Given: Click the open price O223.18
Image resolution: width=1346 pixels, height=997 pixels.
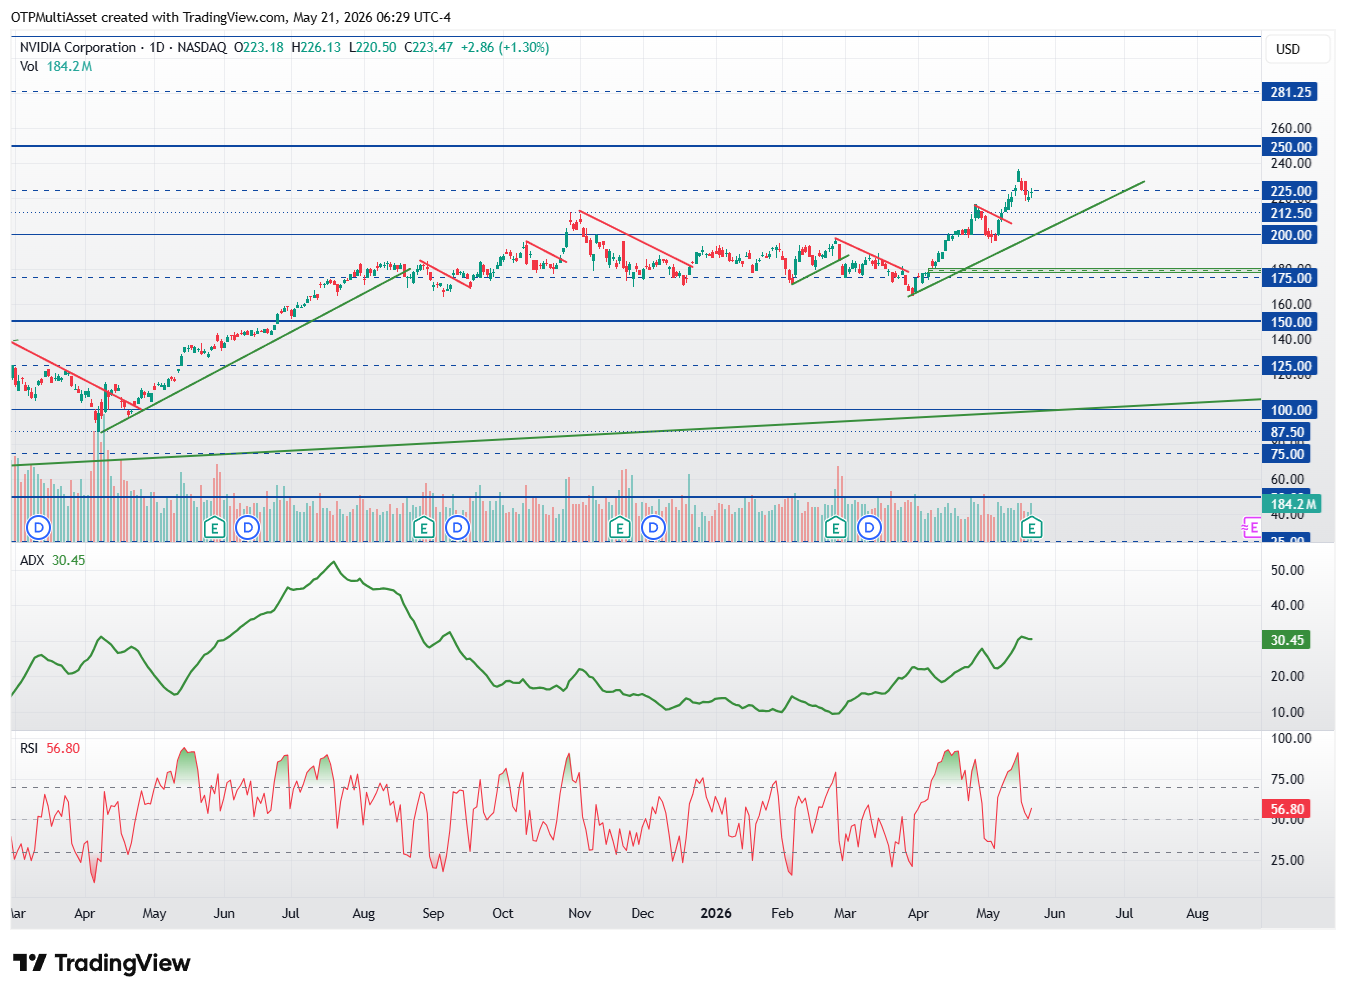Looking at the screenshot, I should 259,47.
